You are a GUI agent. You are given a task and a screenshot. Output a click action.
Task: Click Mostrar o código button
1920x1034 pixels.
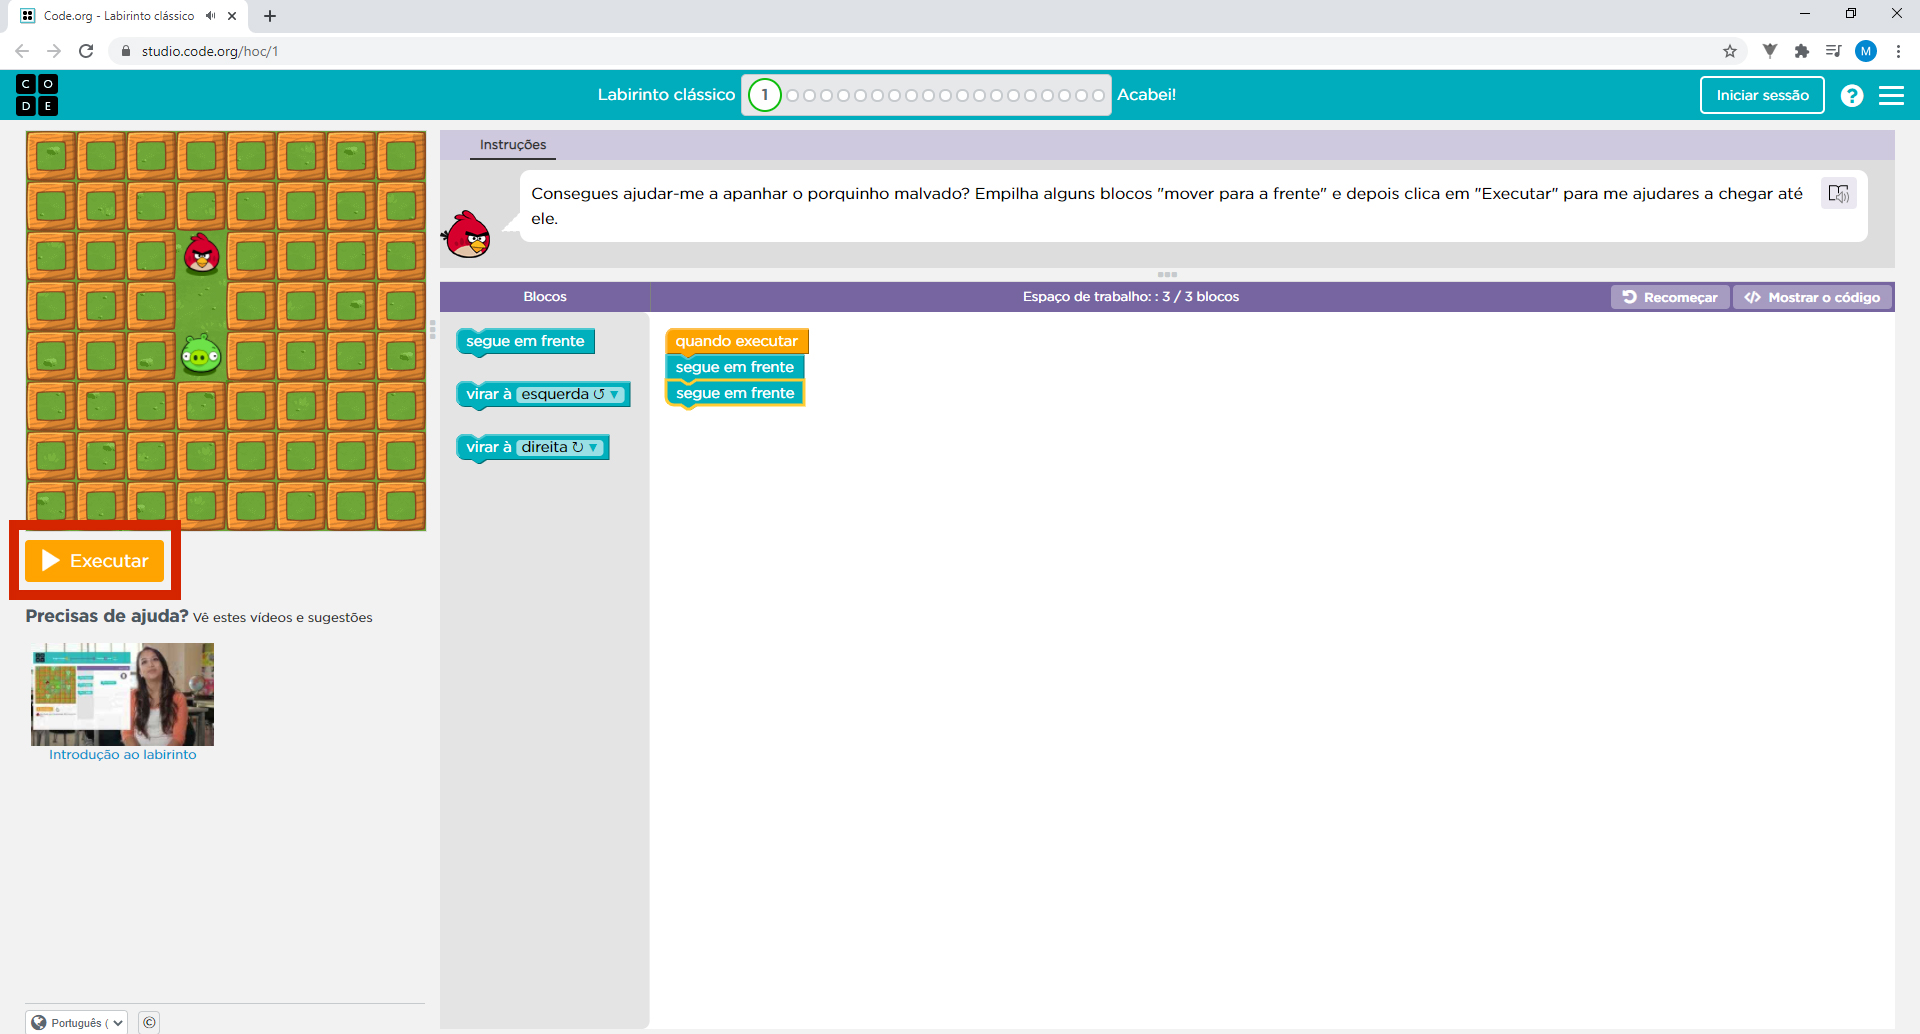[1812, 297]
